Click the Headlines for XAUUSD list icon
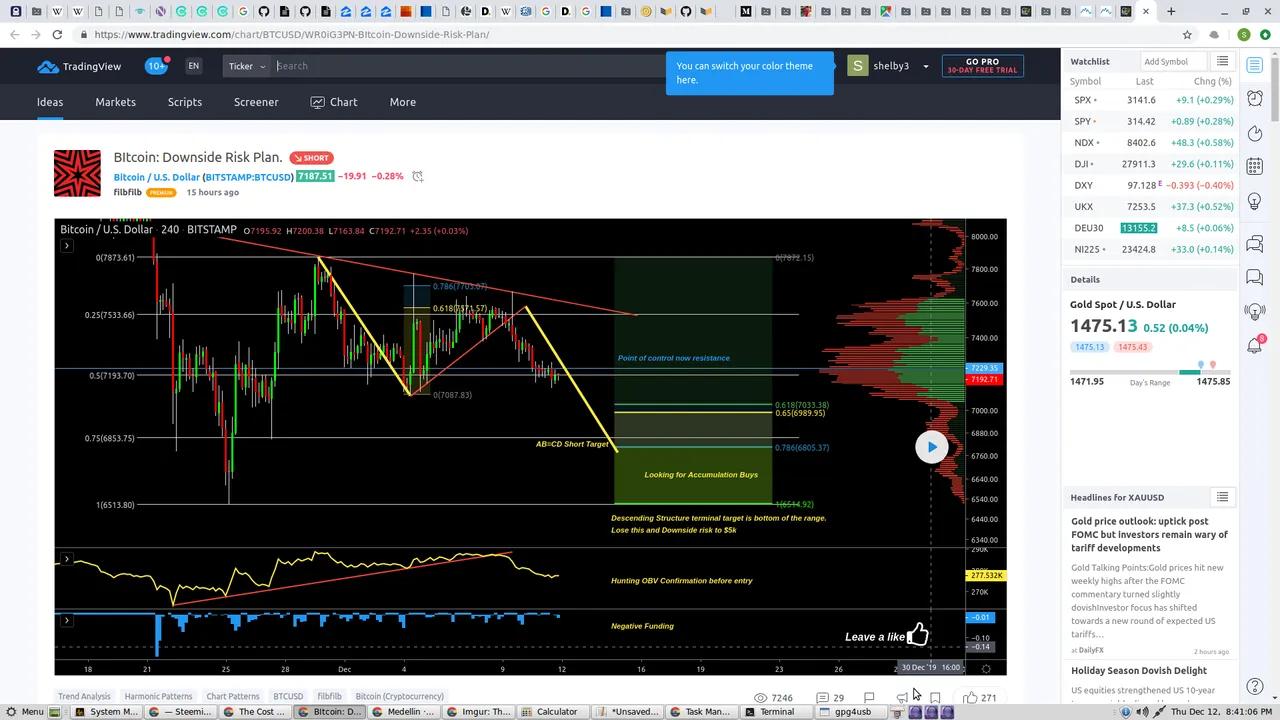1280x720 pixels. click(1222, 497)
